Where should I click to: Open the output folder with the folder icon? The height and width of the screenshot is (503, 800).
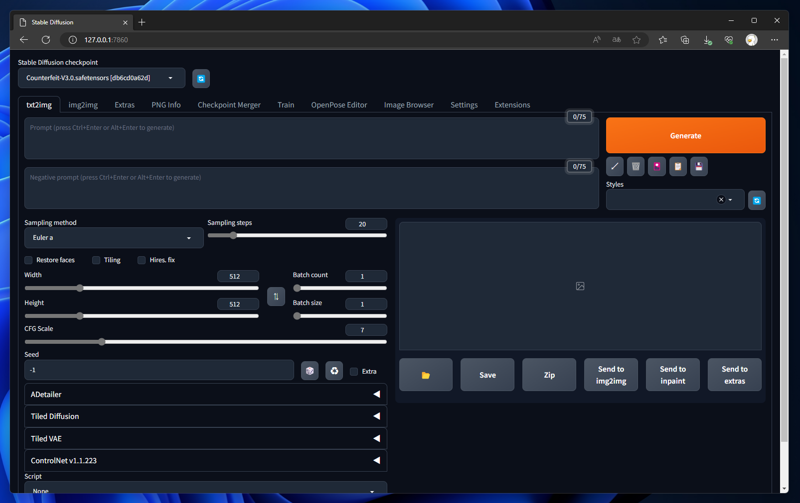[x=426, y=375]
